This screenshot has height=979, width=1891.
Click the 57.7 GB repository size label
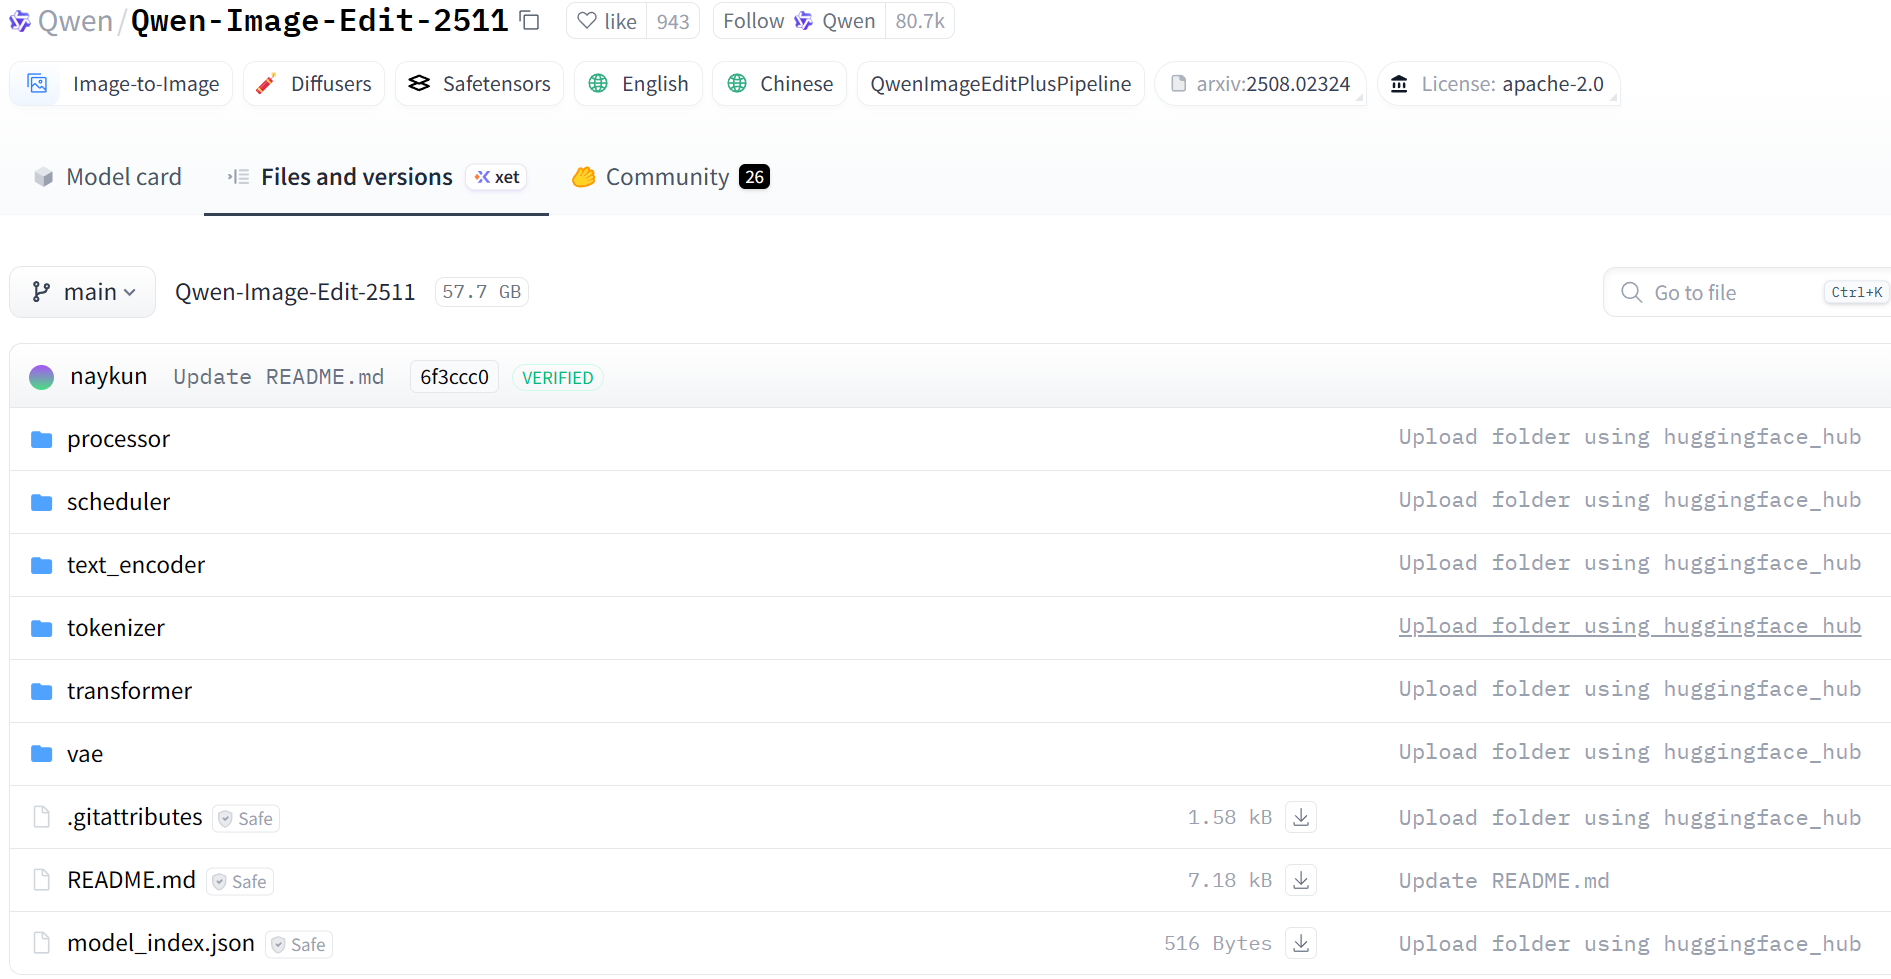point(482,292)
